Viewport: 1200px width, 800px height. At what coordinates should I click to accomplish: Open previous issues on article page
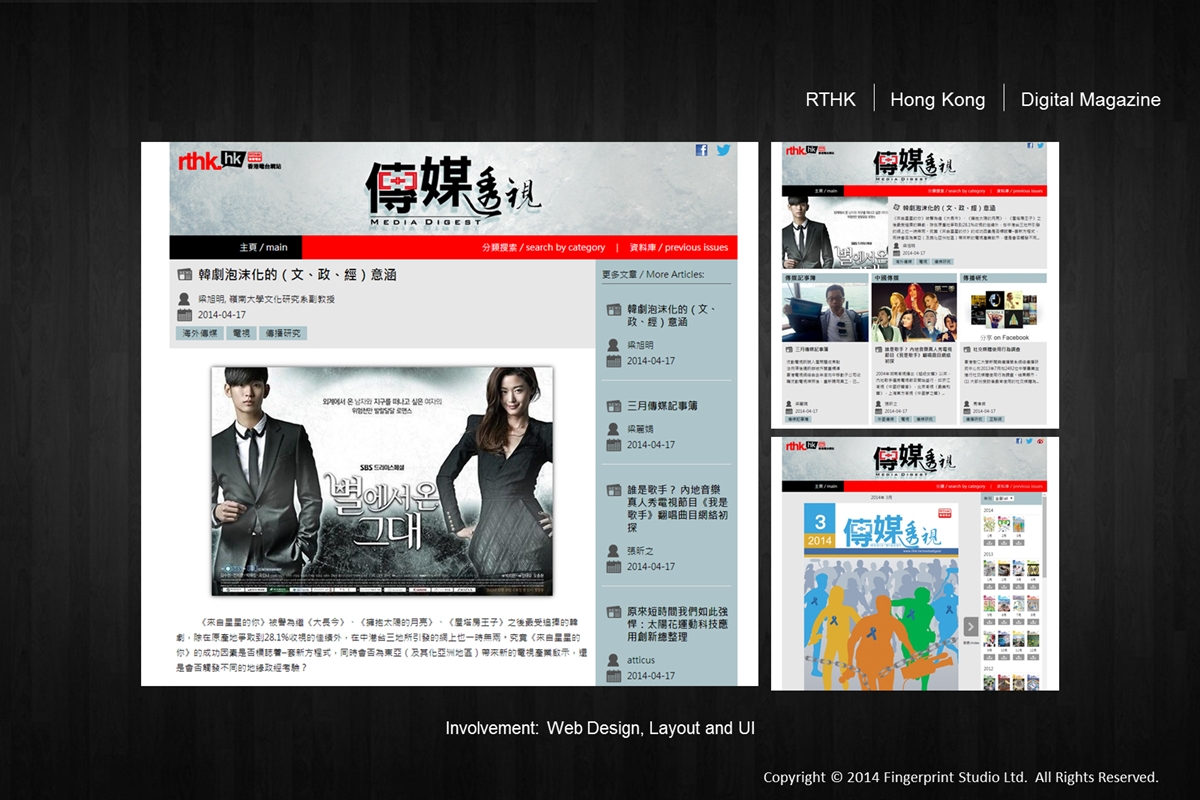coord(679,247)
